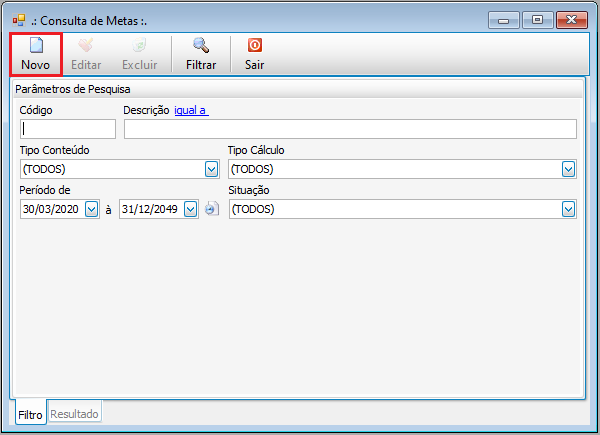
Task: Focus the Código input field
Action: 68,129
